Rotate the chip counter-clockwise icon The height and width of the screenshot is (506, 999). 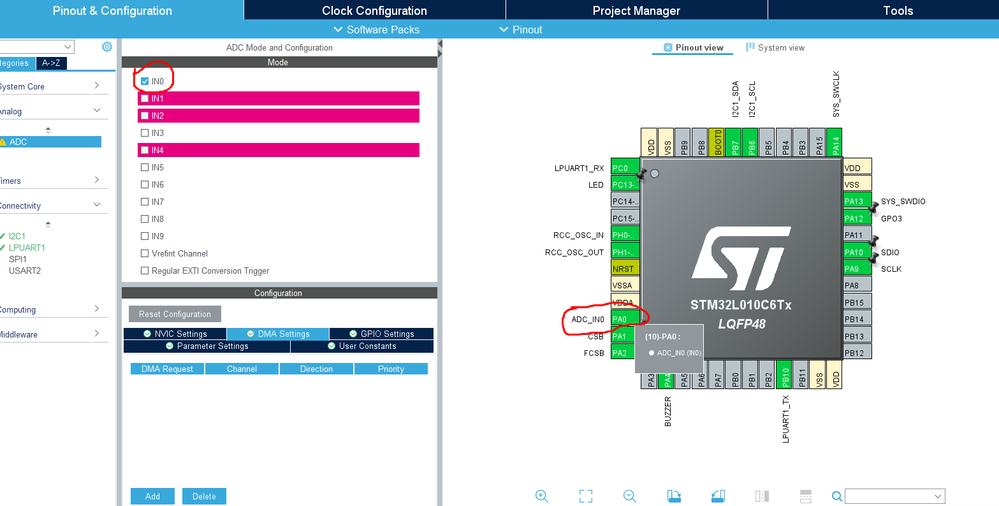point(717,496)
